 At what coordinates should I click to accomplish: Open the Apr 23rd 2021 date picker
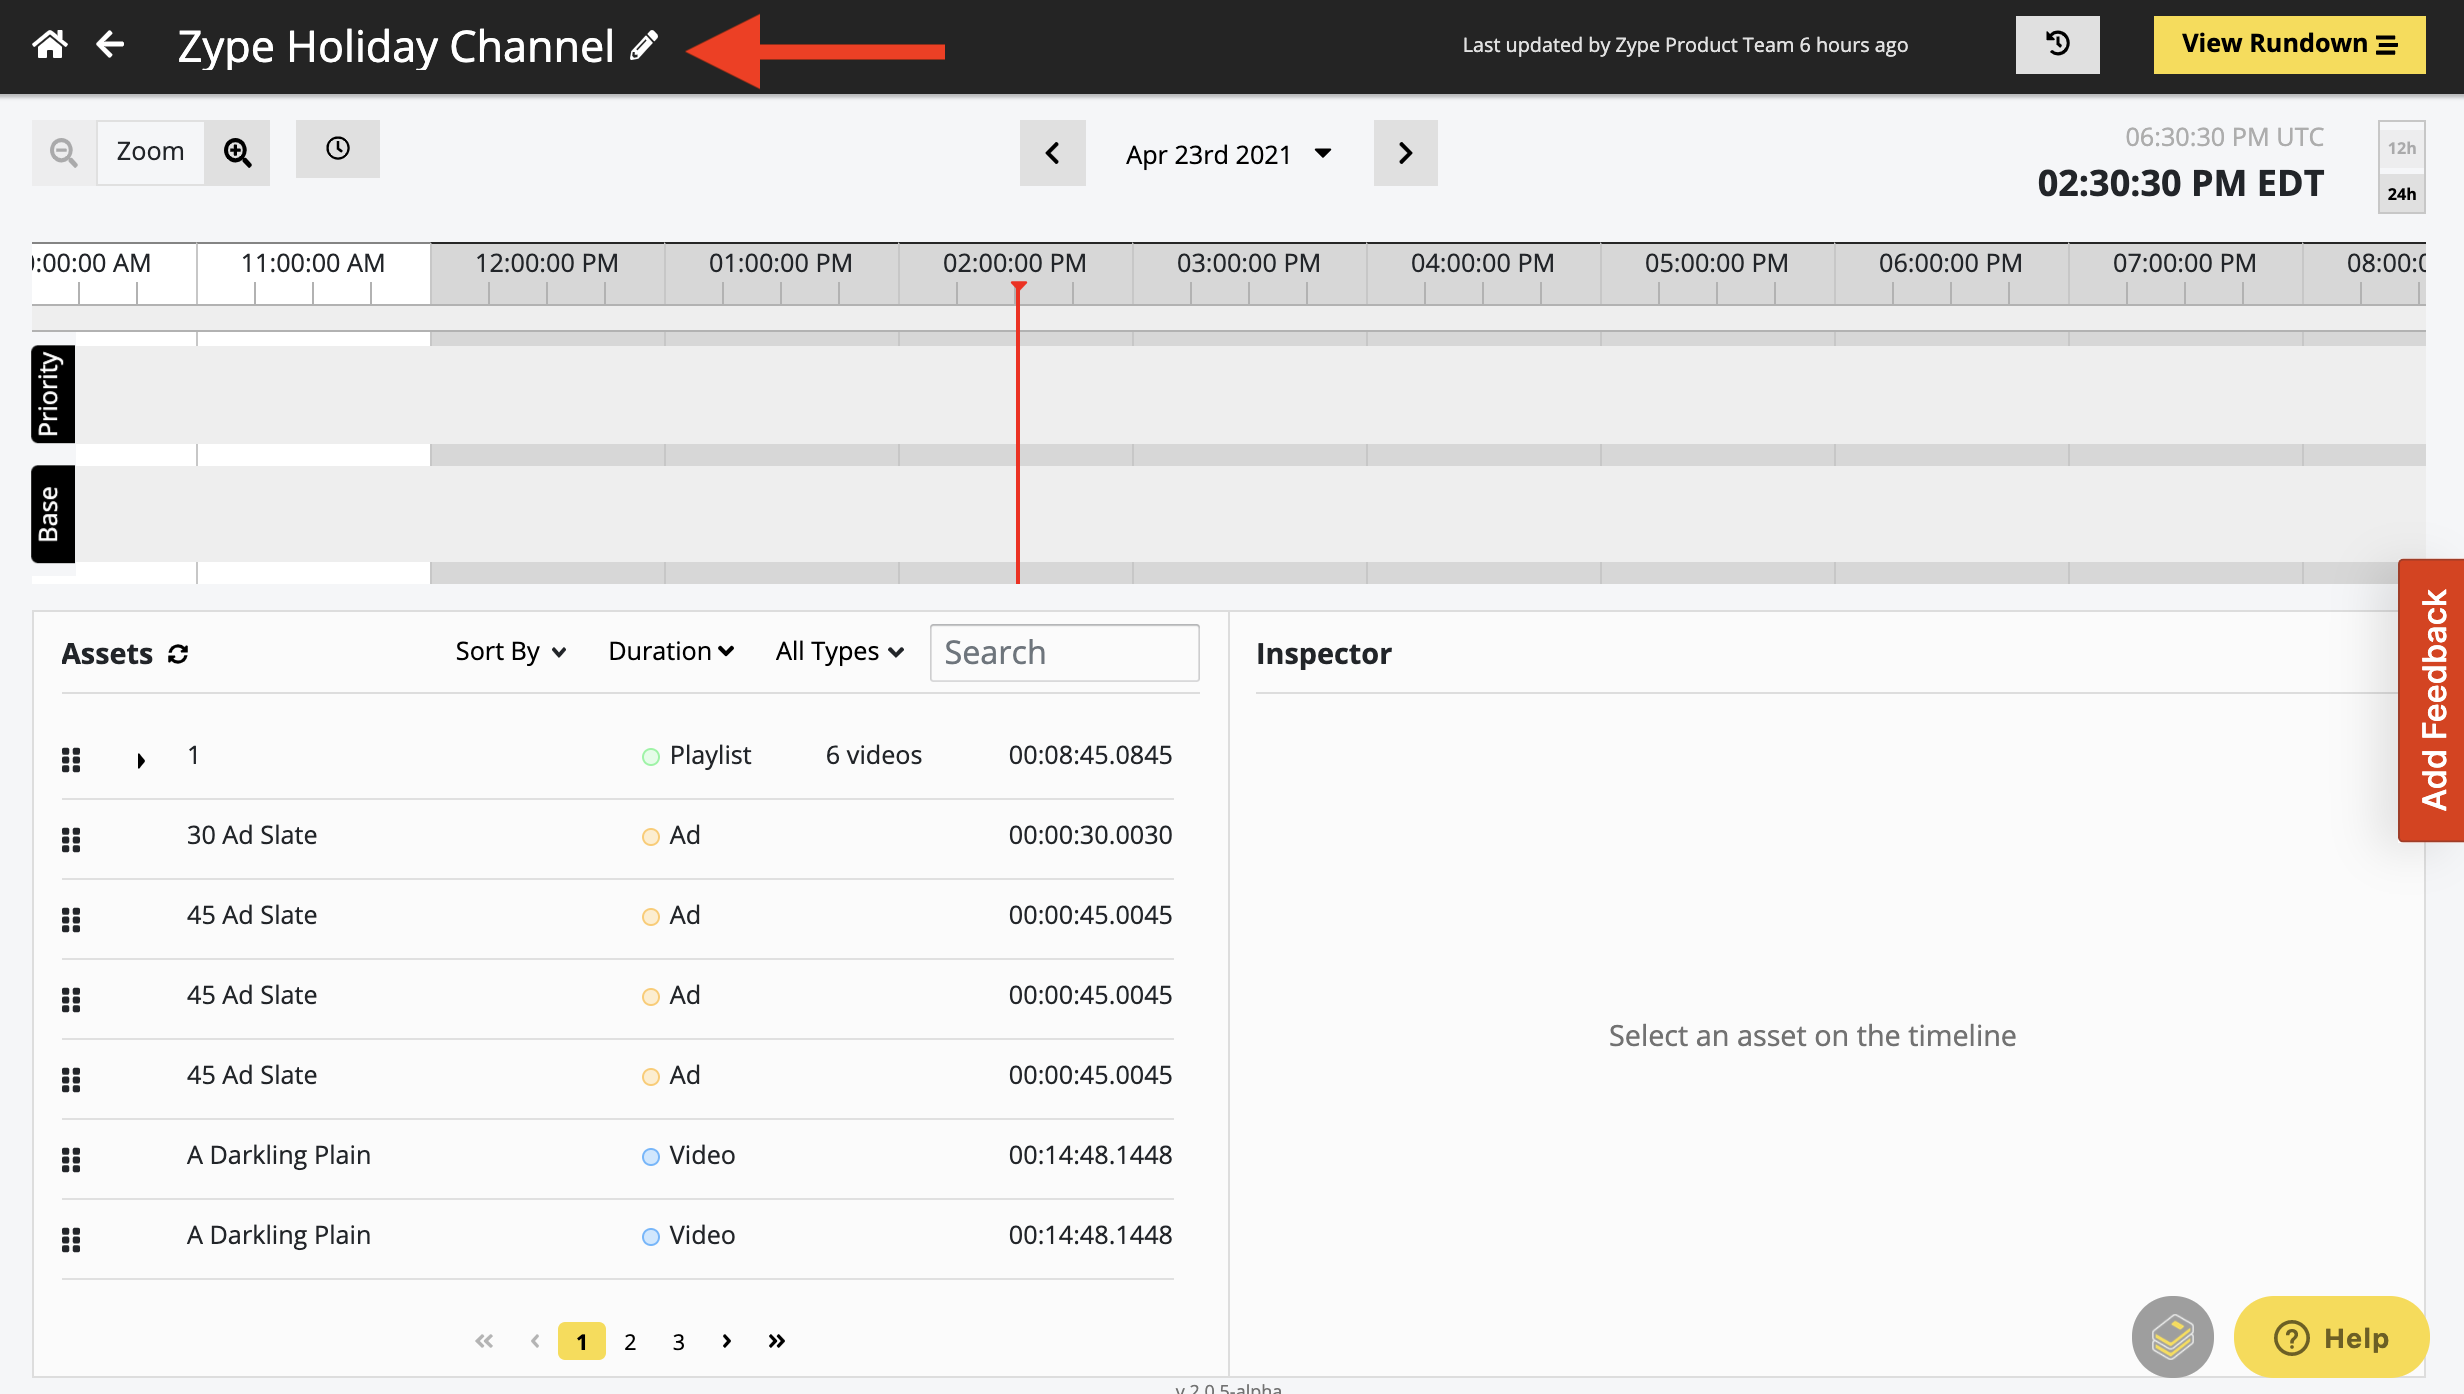[x=1229, y=155]
